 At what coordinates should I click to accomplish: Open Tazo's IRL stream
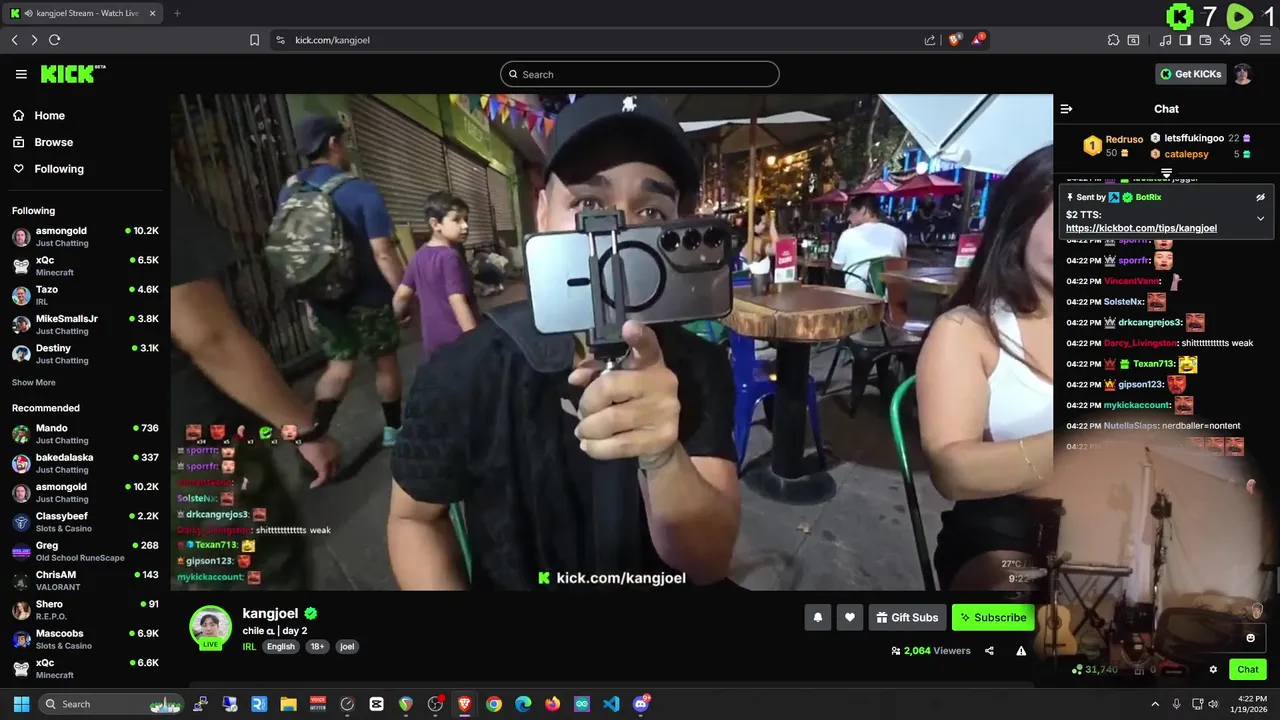(85, 295)
